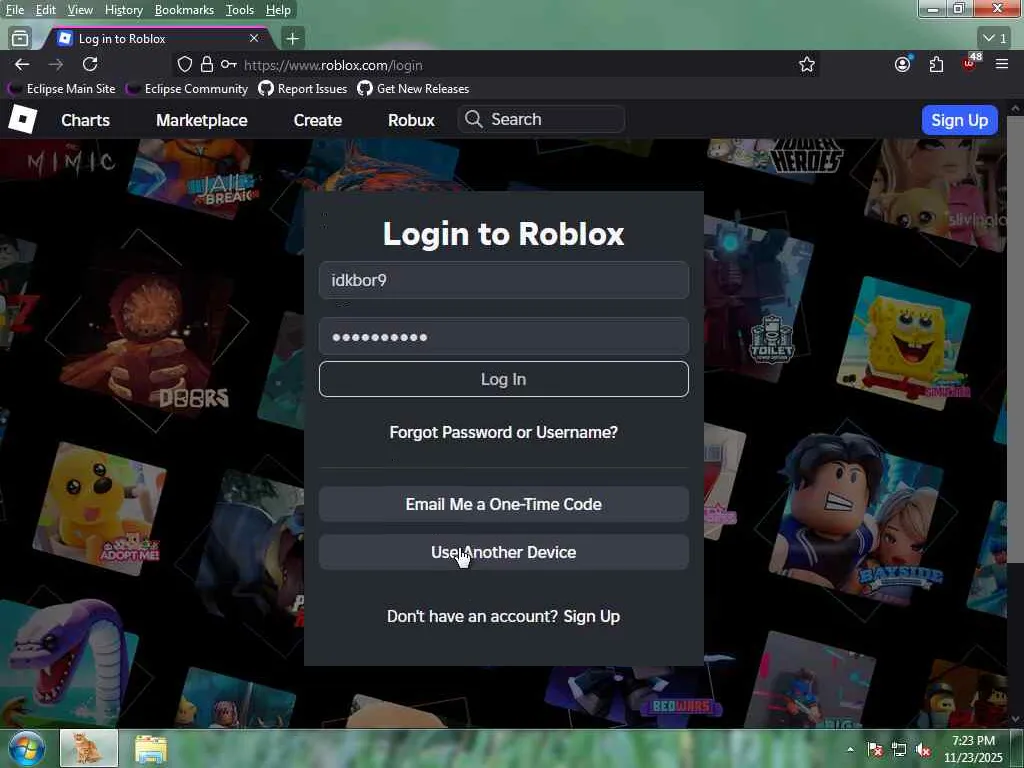
Task: Click the Roblox logo home icon
Action: point(22,120)
